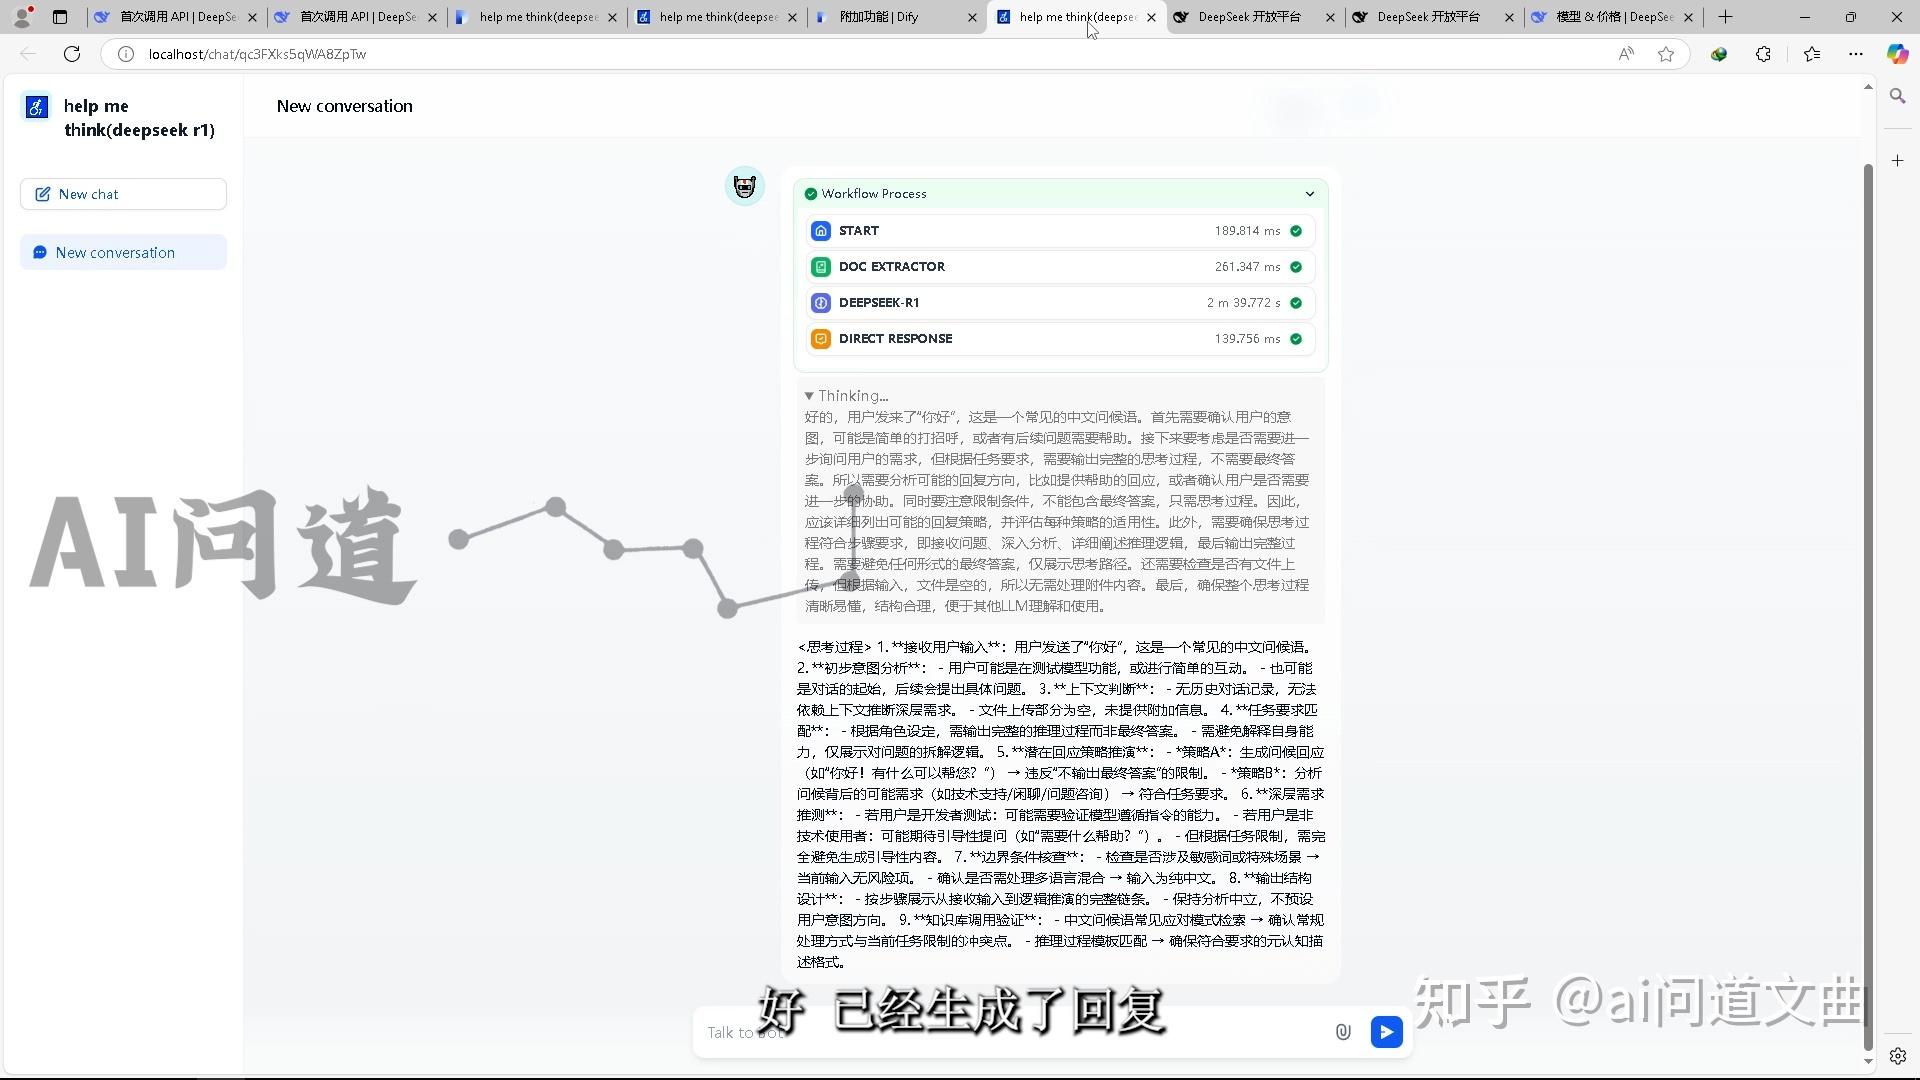Start a New chat
The width and height of the screenshot is (1920, 1080).
(x=123, y=194)
